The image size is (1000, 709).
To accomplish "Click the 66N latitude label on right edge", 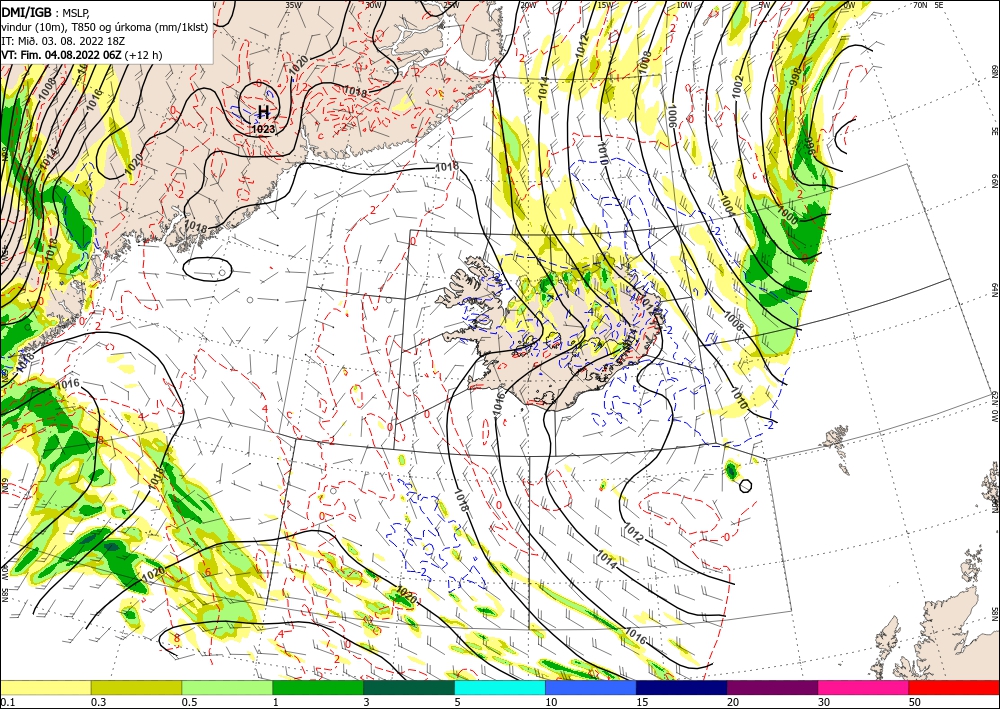I will click(x=995, y=182).
